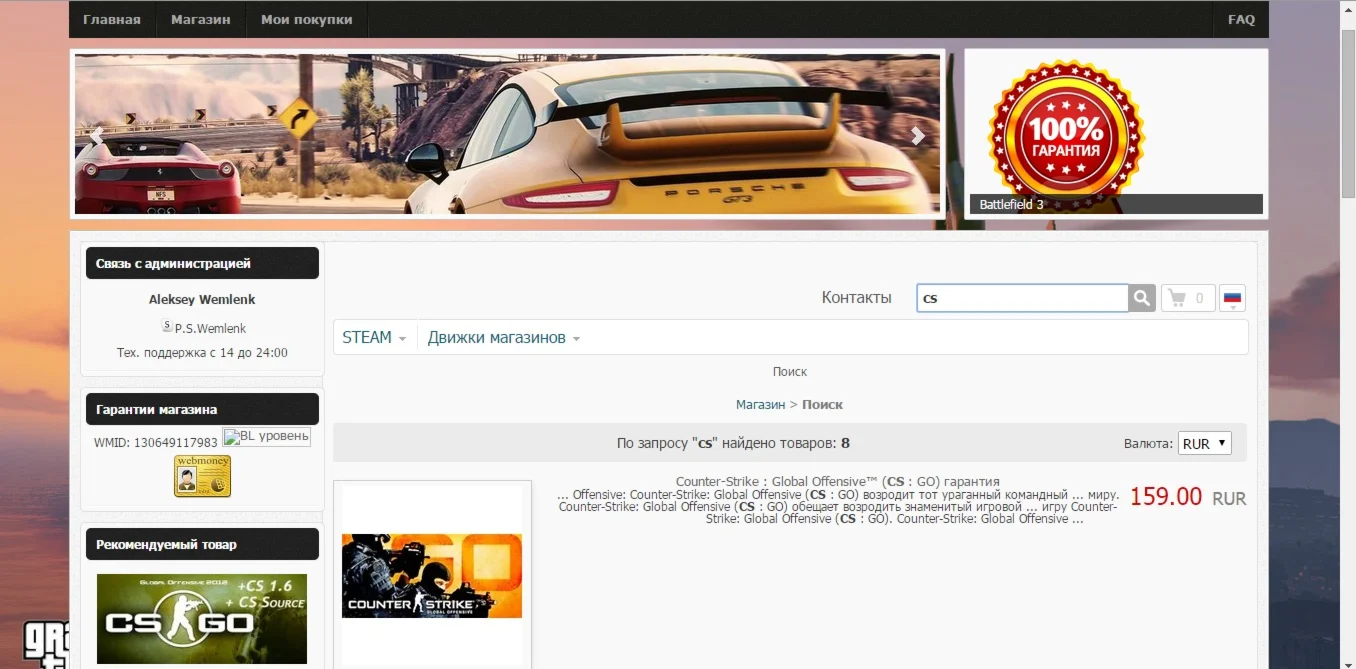Click Skype icon next to P.S.Wemlenk
Image resolution: width=1356 pixels, height=669 pixels.
tap(167, 325)
